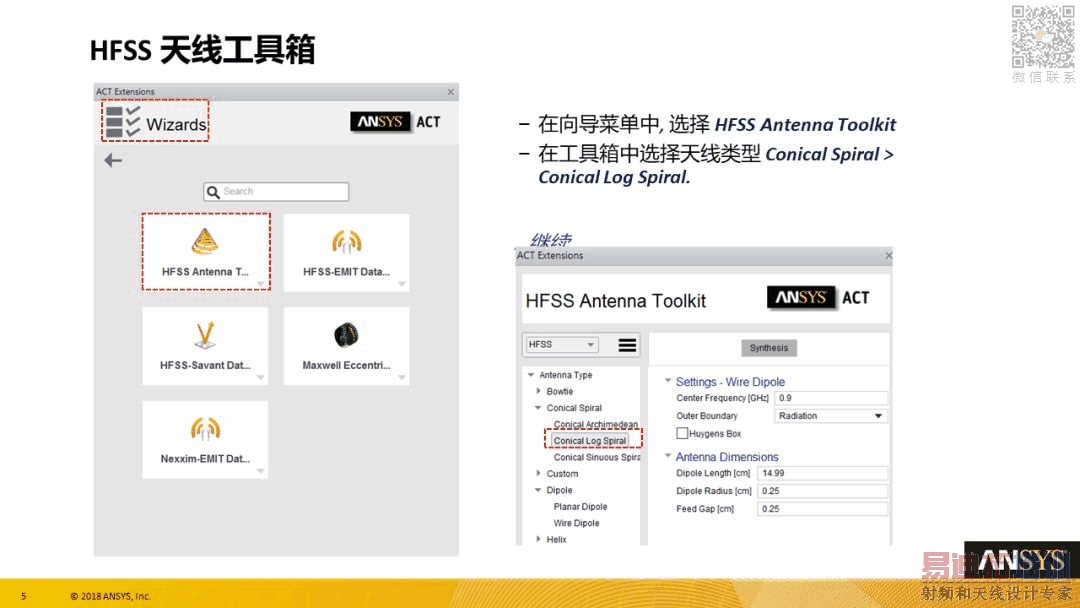
Task: Open Maxwell Eccentricity wizard icon
Action: [346, 335]
